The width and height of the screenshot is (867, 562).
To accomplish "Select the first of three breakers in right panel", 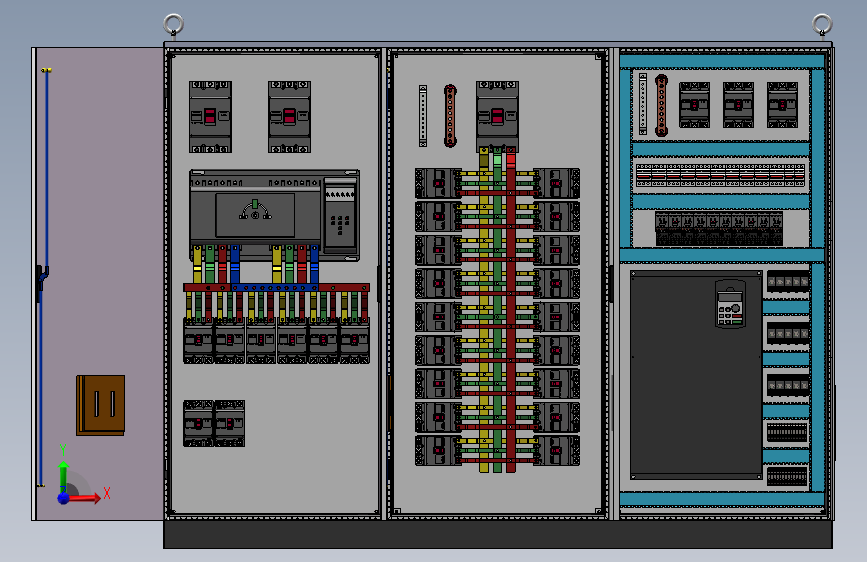I will (694, 105).
